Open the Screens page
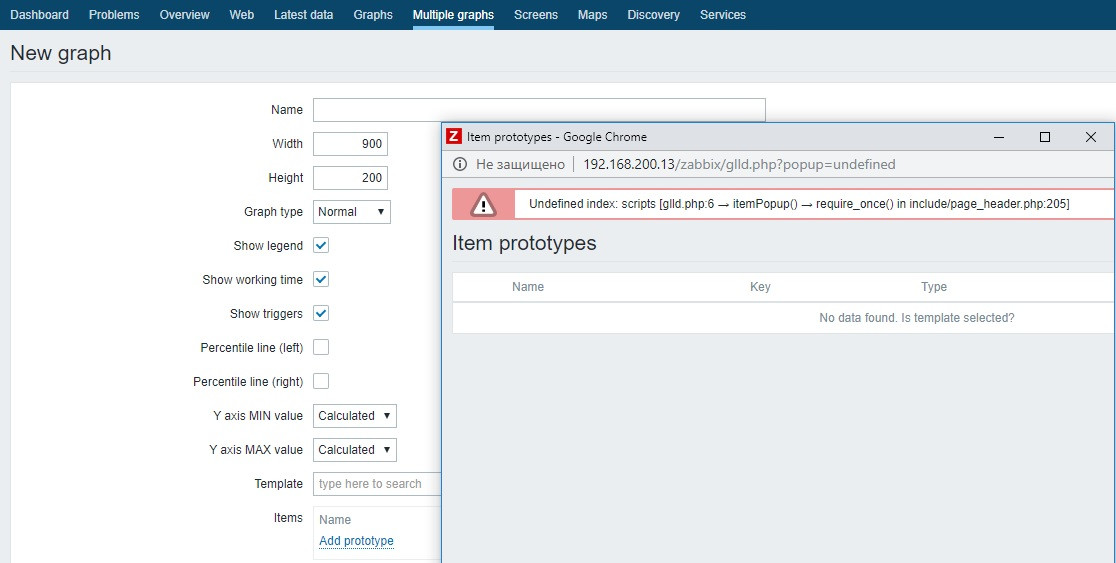1116x563 pixels. point(536,14)
